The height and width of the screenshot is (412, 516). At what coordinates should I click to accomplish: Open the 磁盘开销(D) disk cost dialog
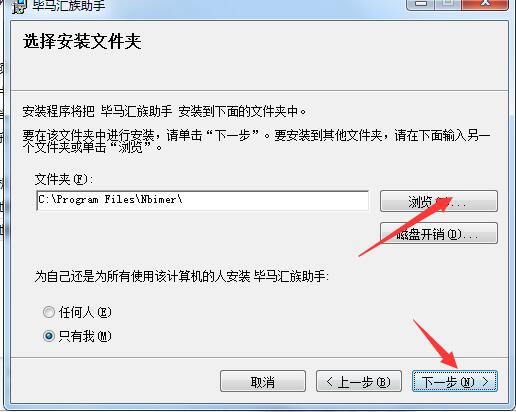[439, 233]
